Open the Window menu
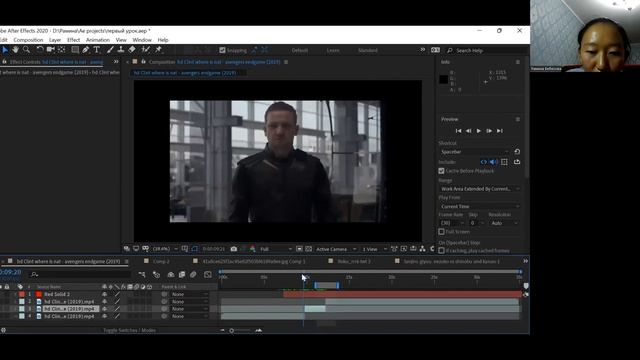Viewport: 640px width, 360px height. point(142,40)
